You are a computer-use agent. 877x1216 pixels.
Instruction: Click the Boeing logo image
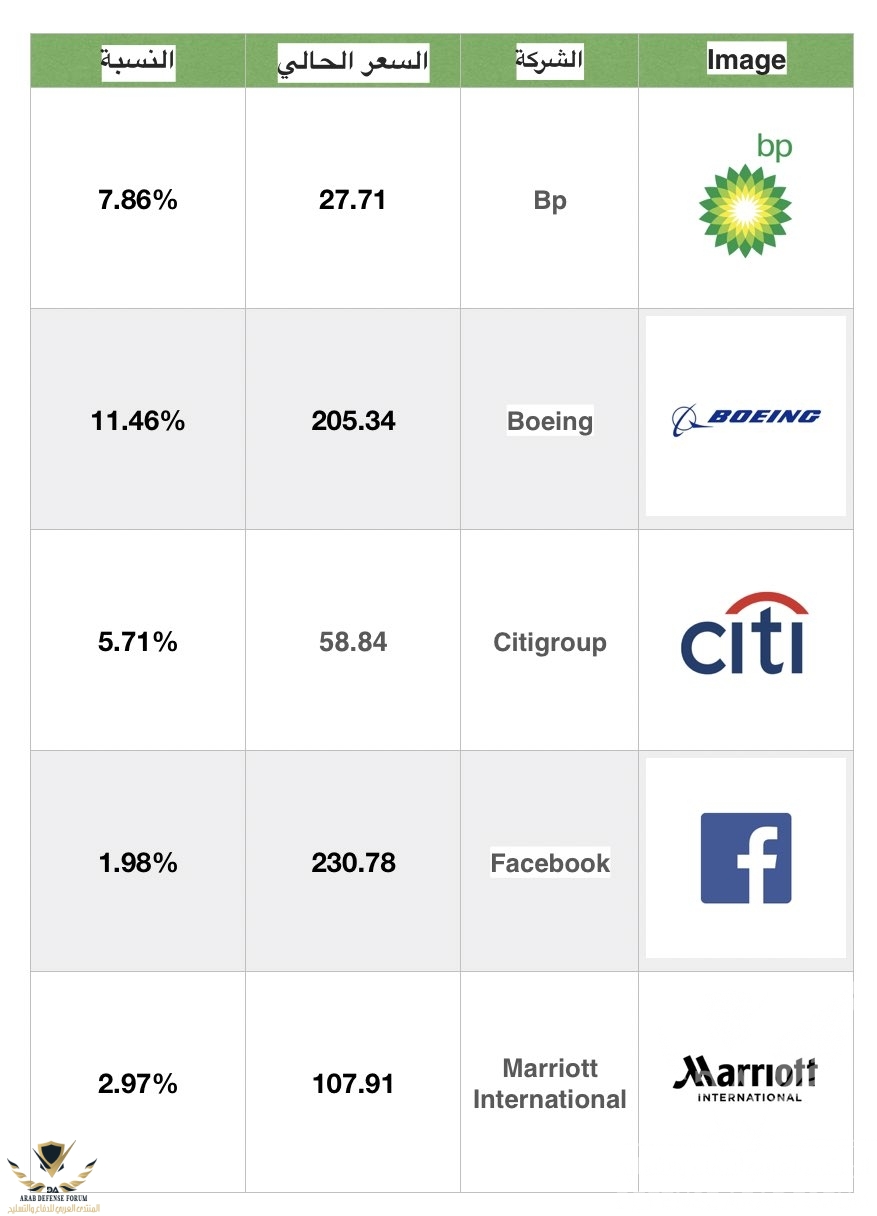[746, 416]
